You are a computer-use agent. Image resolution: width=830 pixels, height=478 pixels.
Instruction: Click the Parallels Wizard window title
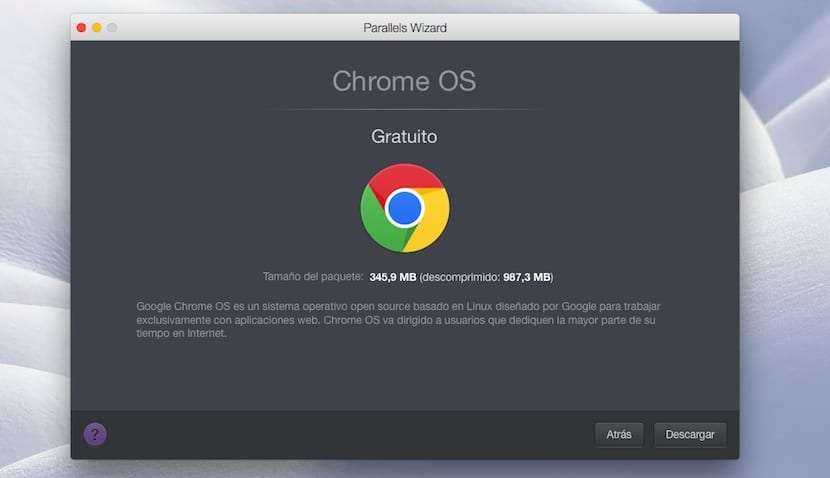point(404,27)
